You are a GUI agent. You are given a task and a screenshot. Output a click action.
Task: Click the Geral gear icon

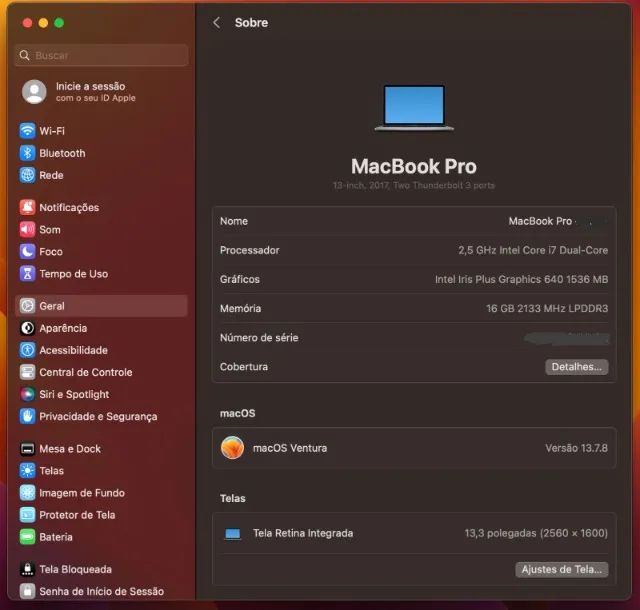(27, 306)
